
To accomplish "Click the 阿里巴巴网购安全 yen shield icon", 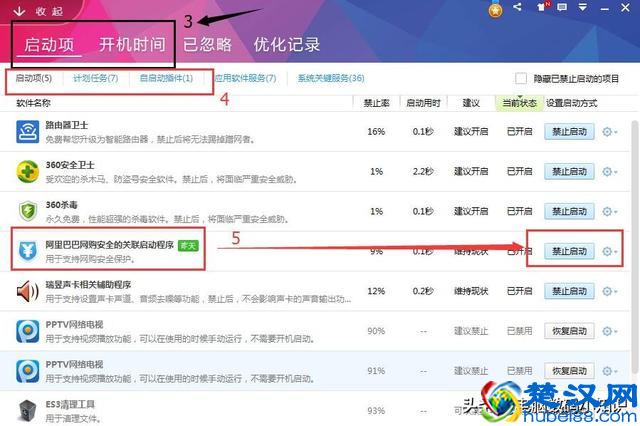I will coord(27,251).
